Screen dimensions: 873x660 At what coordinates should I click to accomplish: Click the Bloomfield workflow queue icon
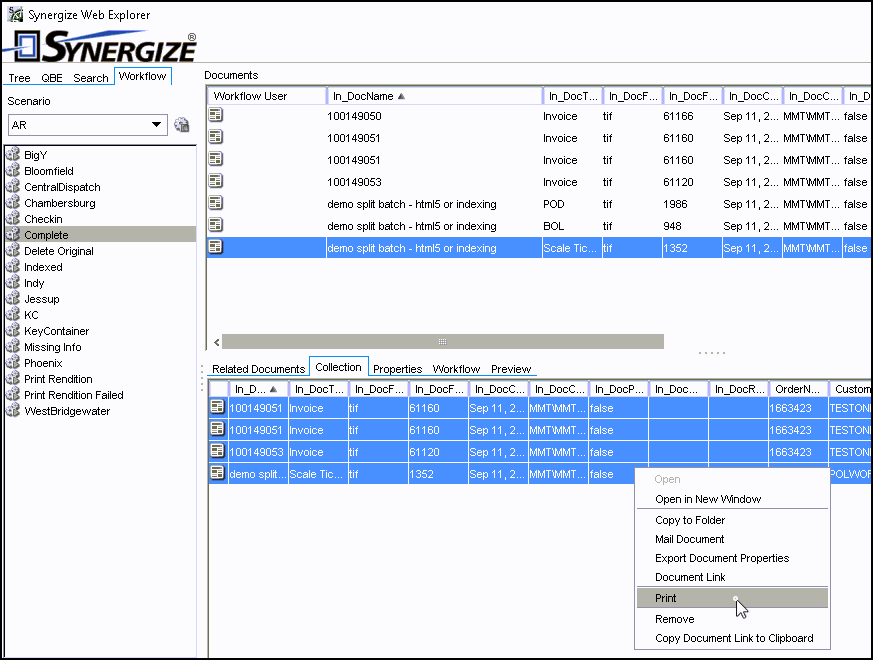click(13, 170)
